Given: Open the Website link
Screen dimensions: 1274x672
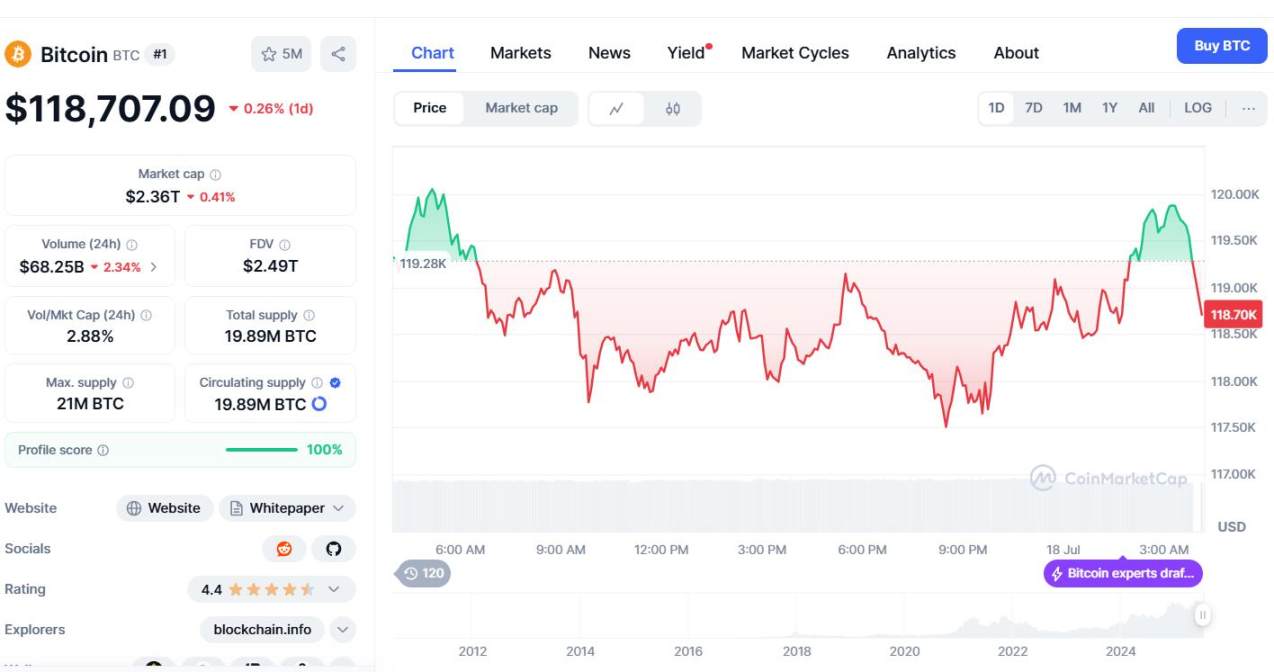Looking at the screenshot, I should tap(165, 508).
